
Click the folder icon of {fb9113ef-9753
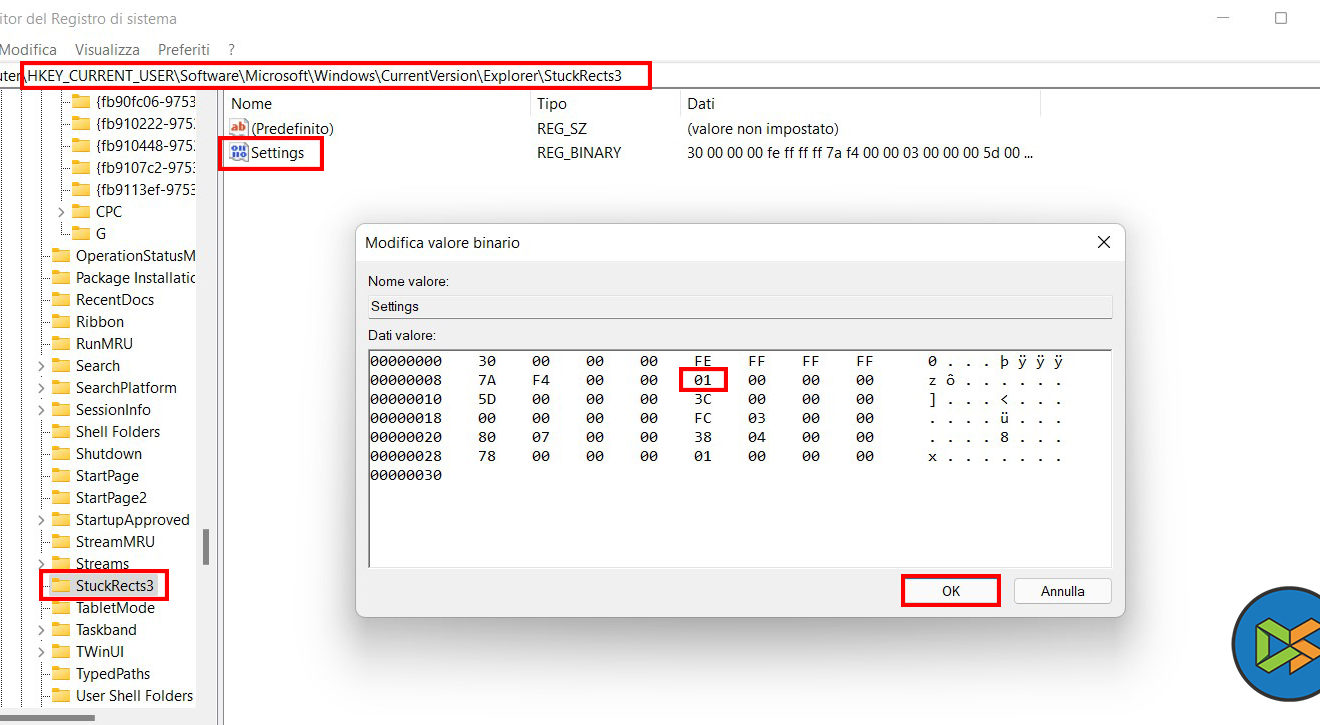[81, 190]
